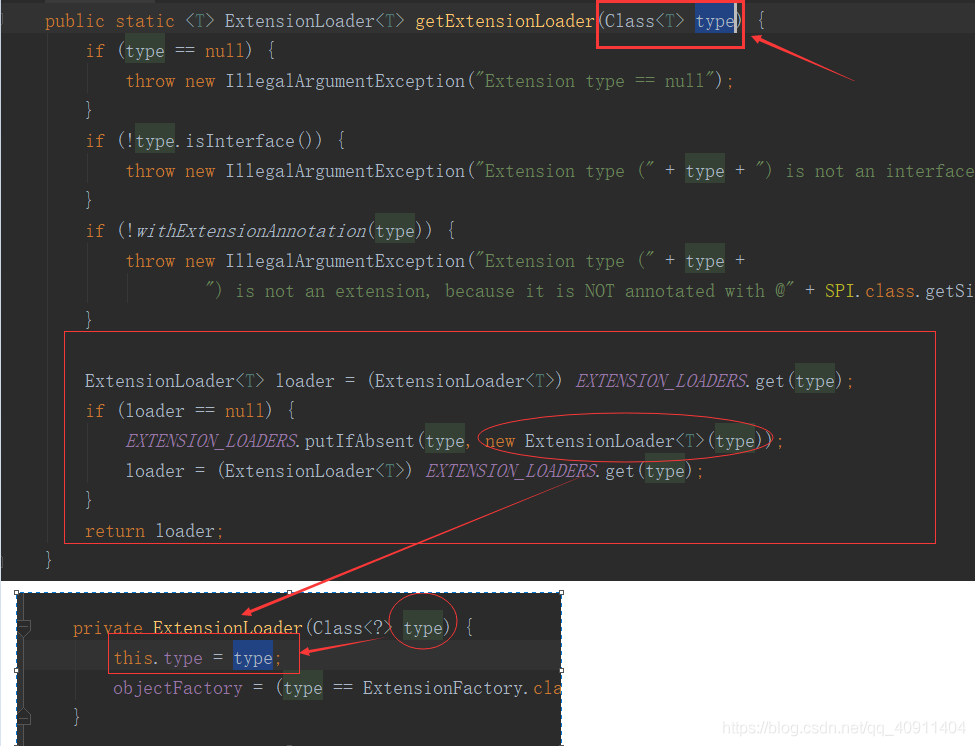Click 'Class<T>' in the getExtensionLoader parameter list
Image resolution: width=975 pixels, height=746 pixels.
coord(644,21)
